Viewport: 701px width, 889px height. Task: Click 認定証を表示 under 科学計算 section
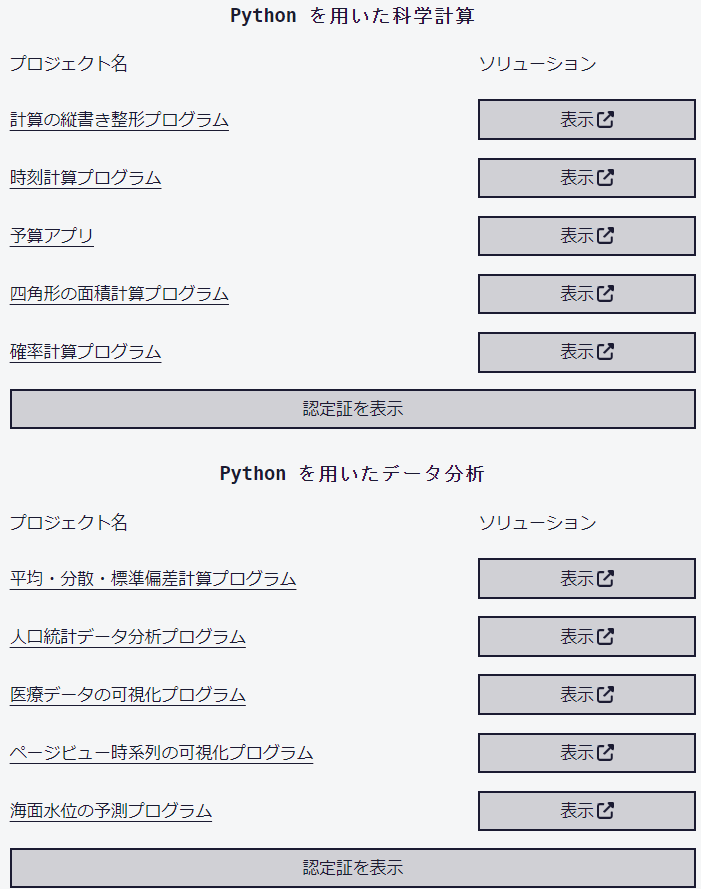(353, 409)
